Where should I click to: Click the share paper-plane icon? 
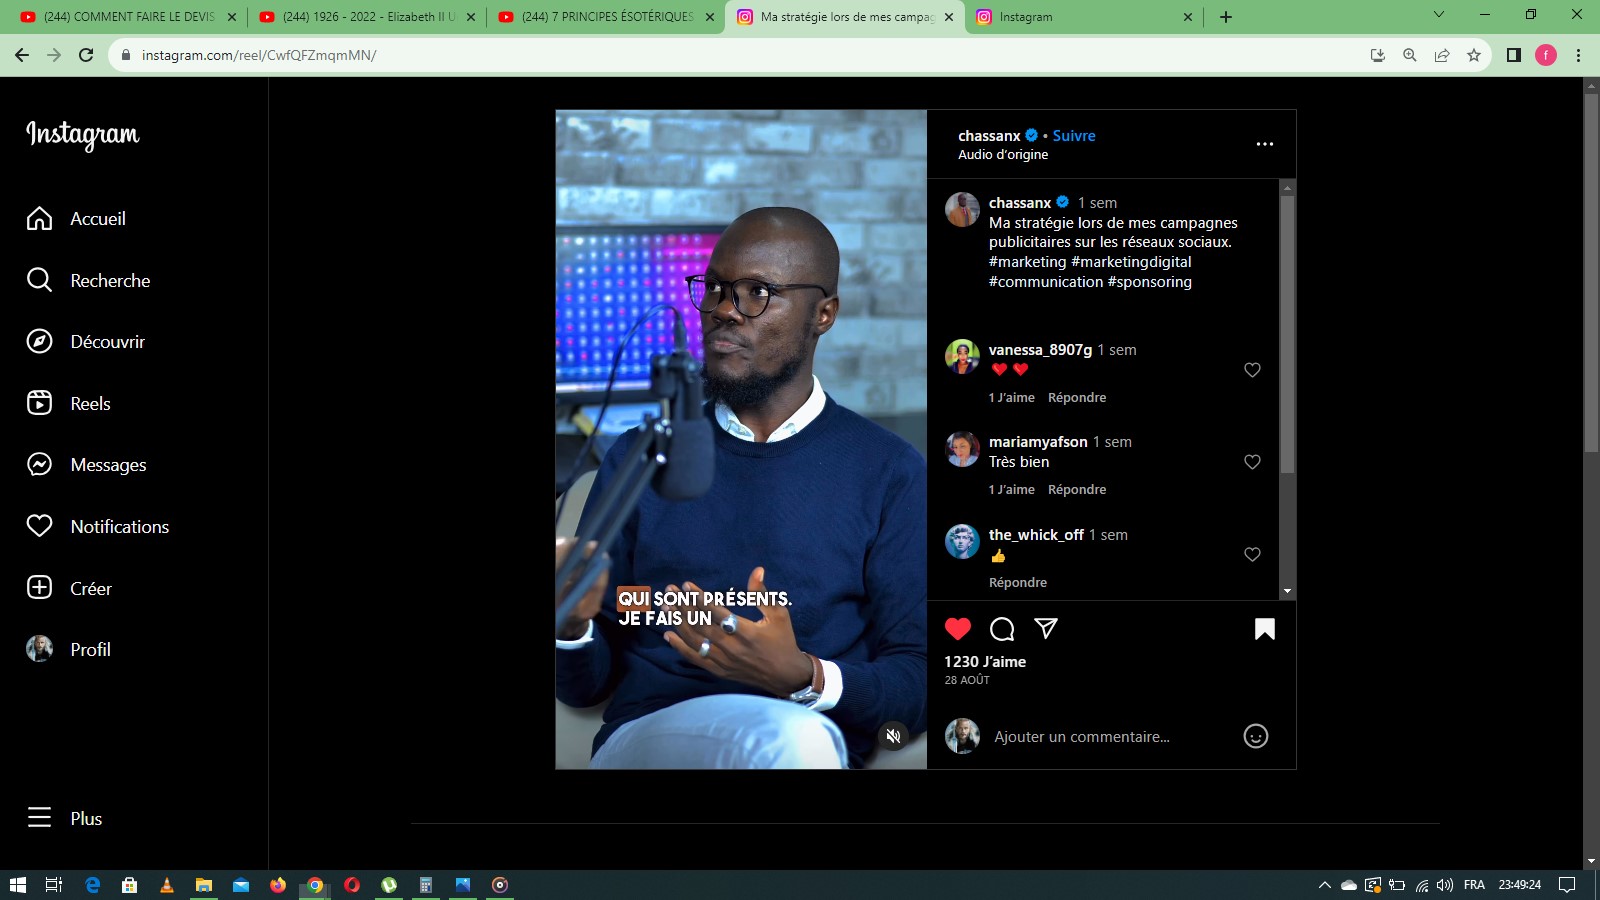pos(1045,628)
